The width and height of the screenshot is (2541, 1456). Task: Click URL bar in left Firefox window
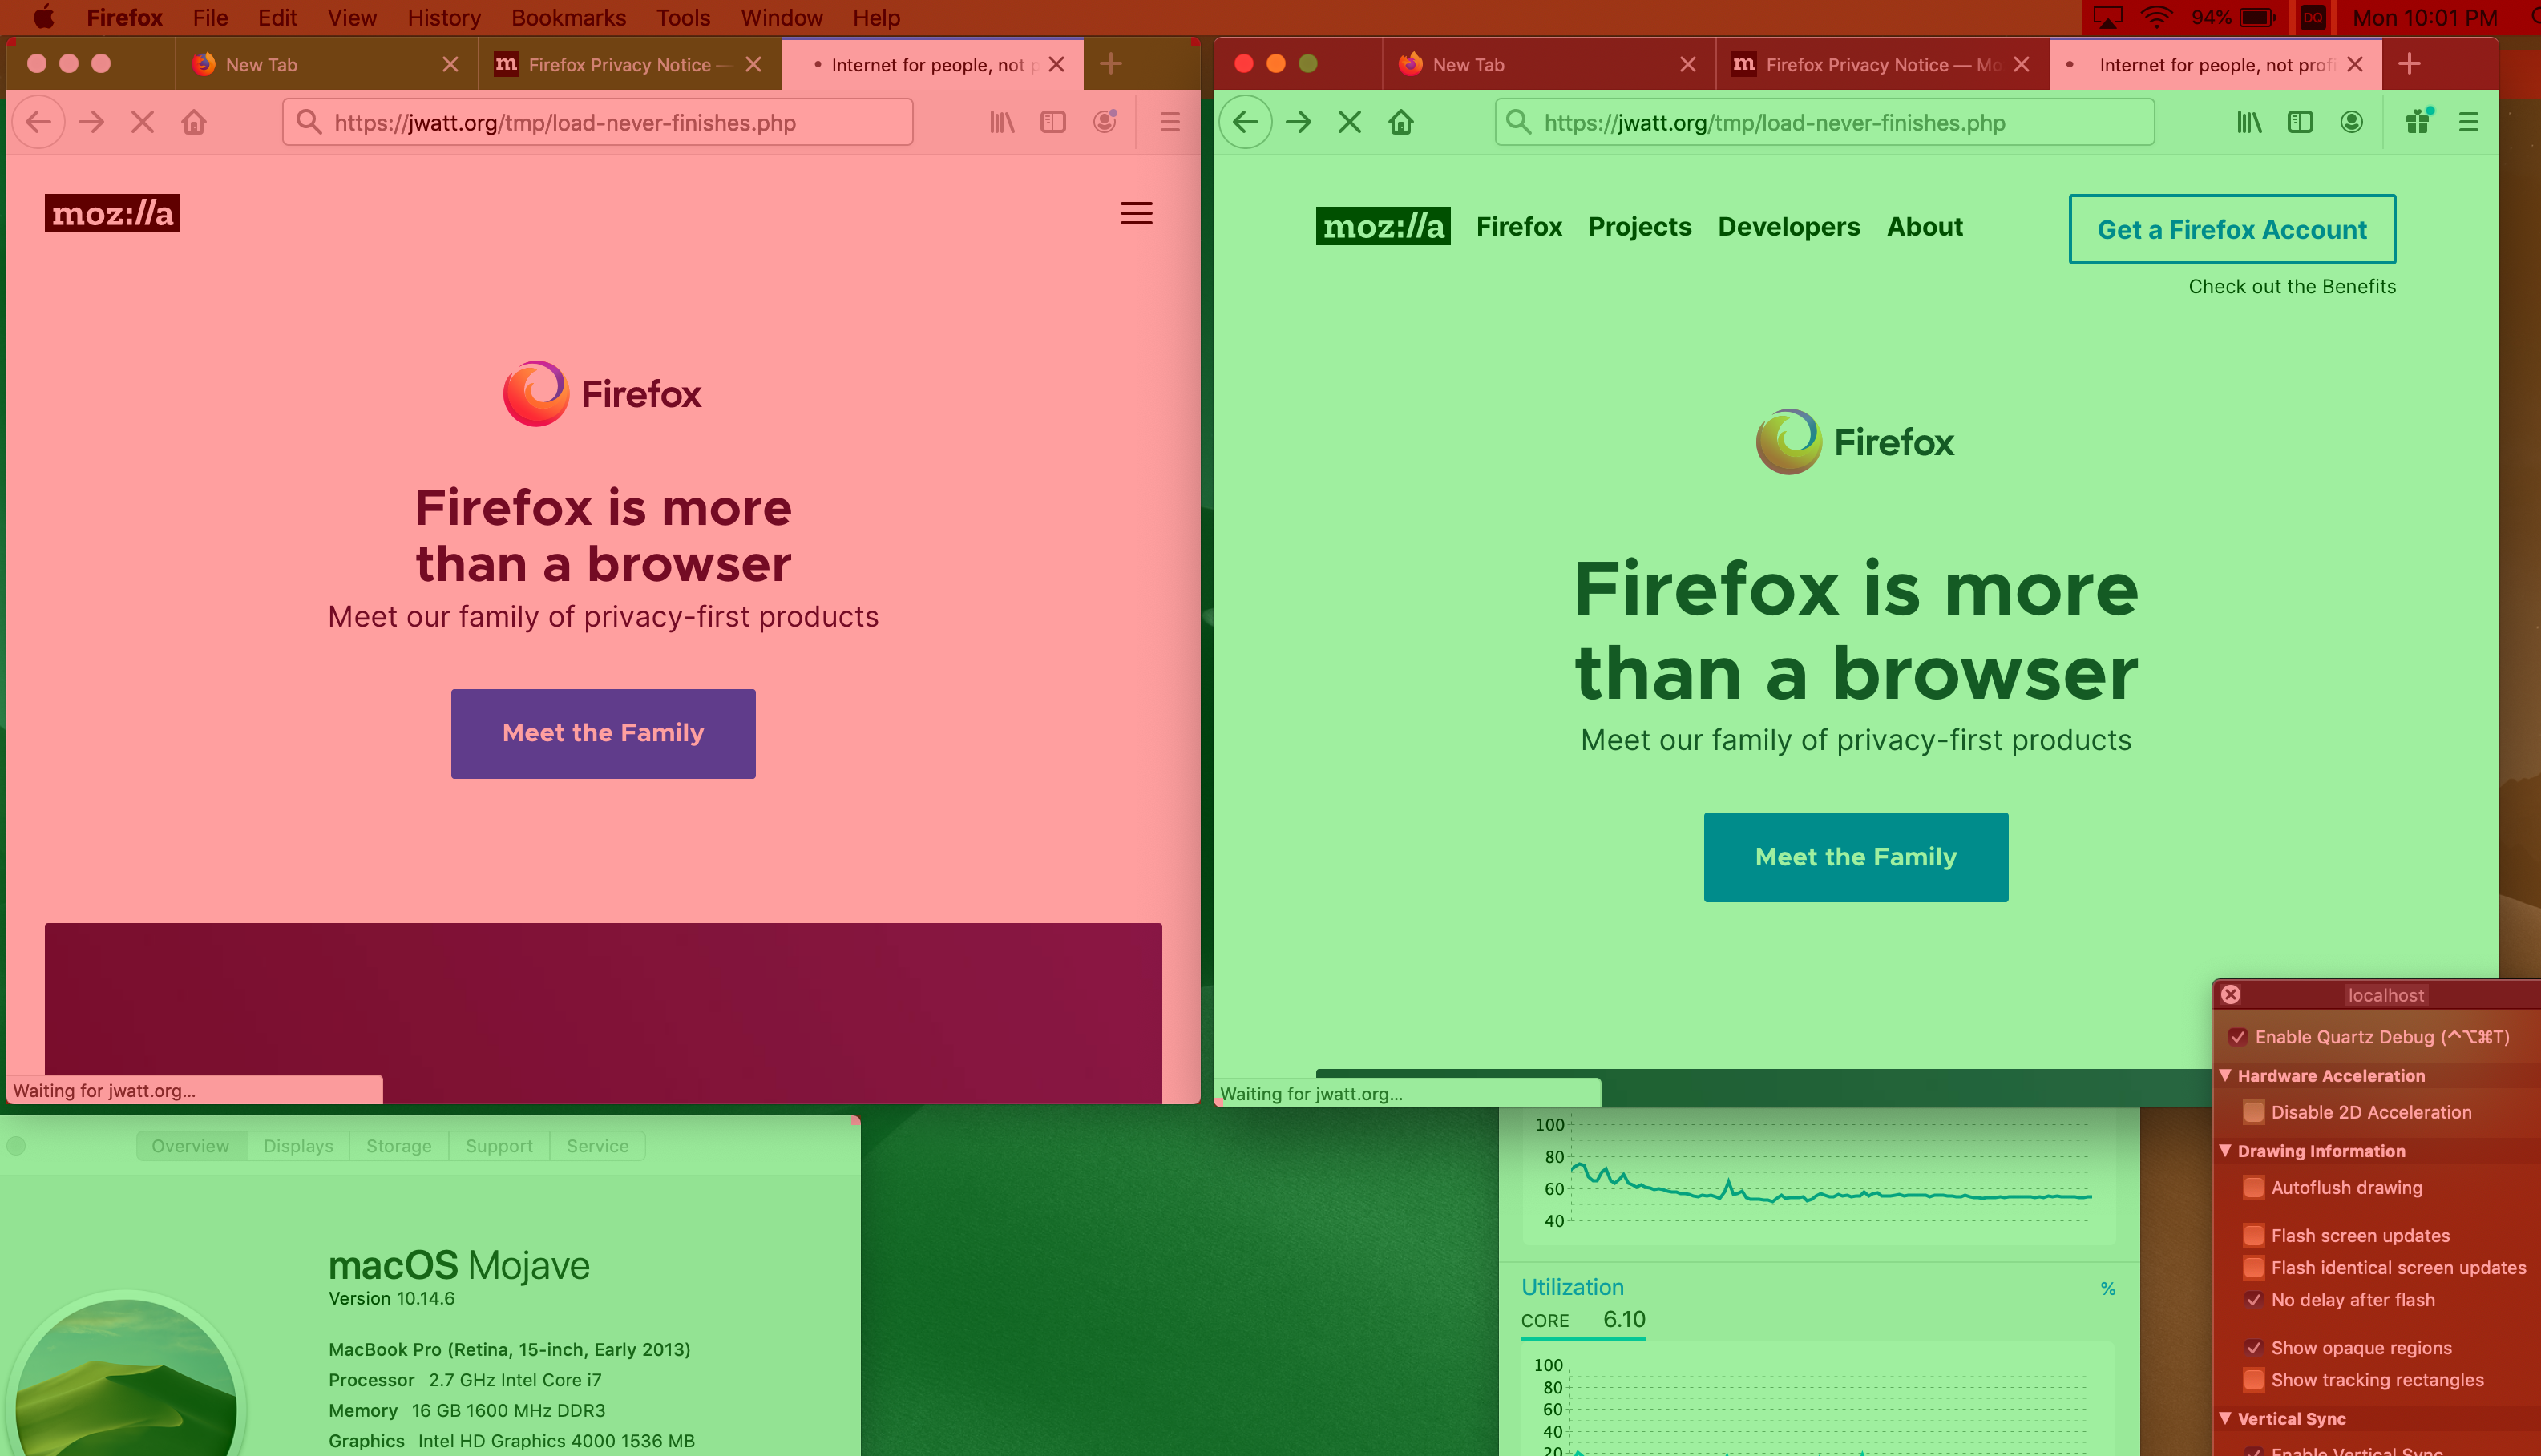(597, 122)
